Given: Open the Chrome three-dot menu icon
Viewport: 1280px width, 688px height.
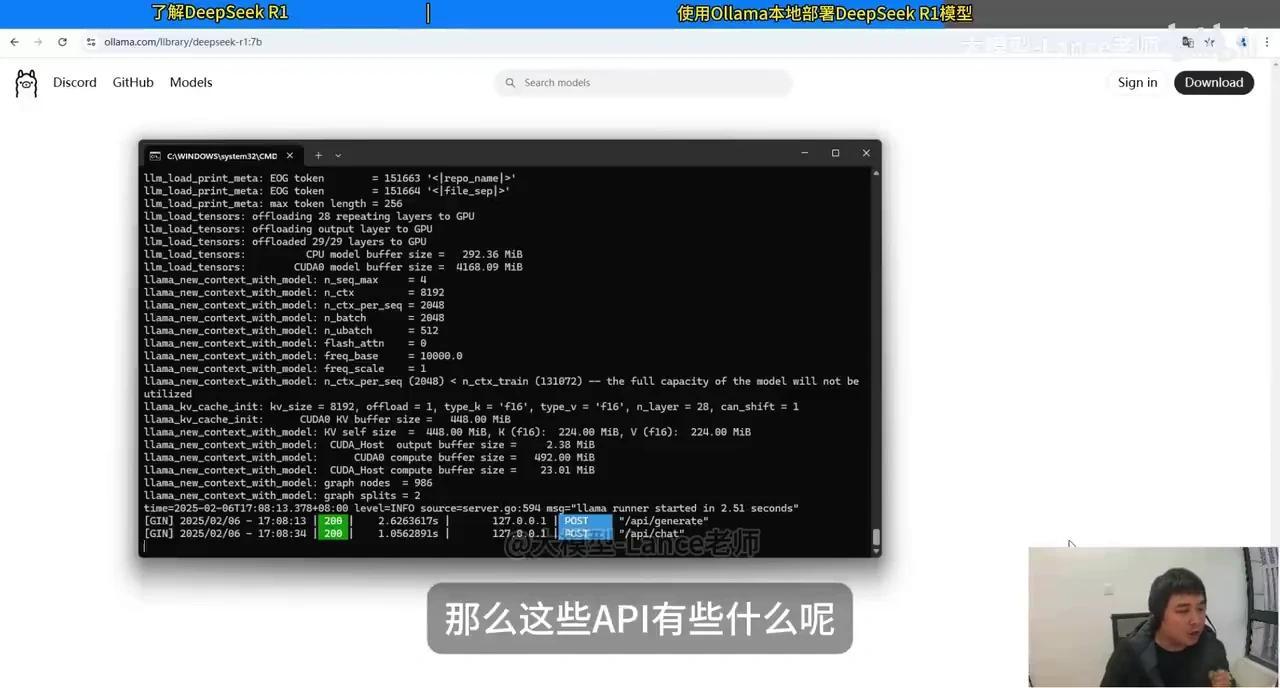Looking at the screenshot, I should (1268, 42).
